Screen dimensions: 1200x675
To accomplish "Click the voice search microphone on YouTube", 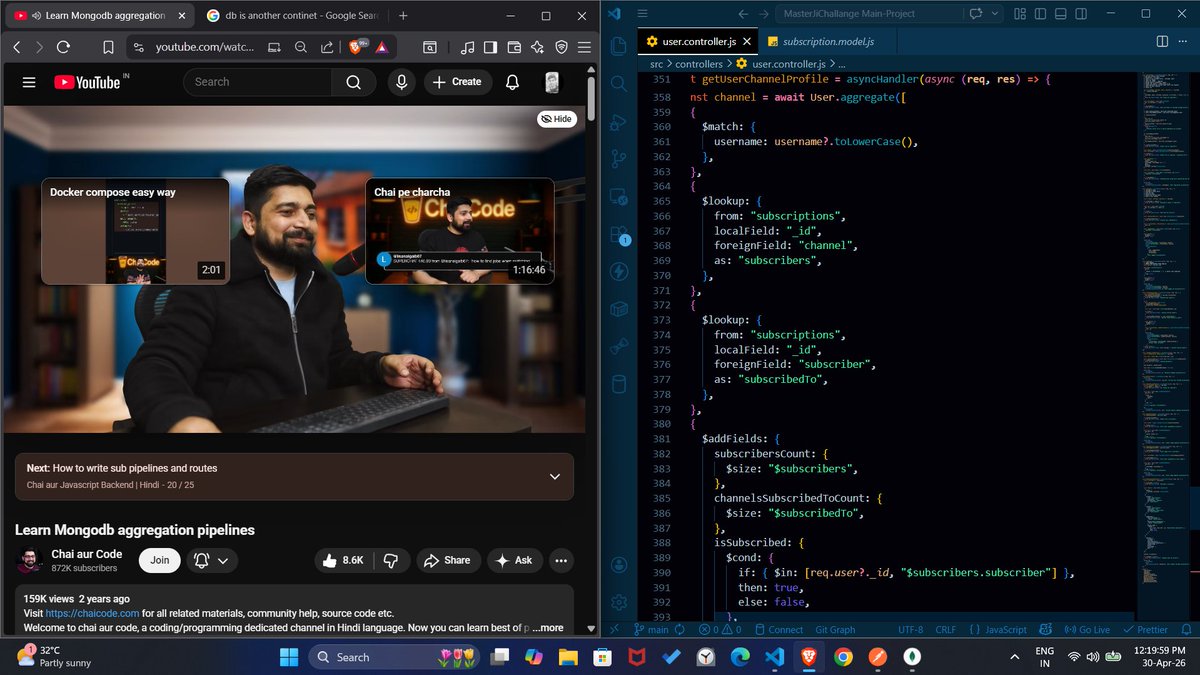I will click(401, 82).
